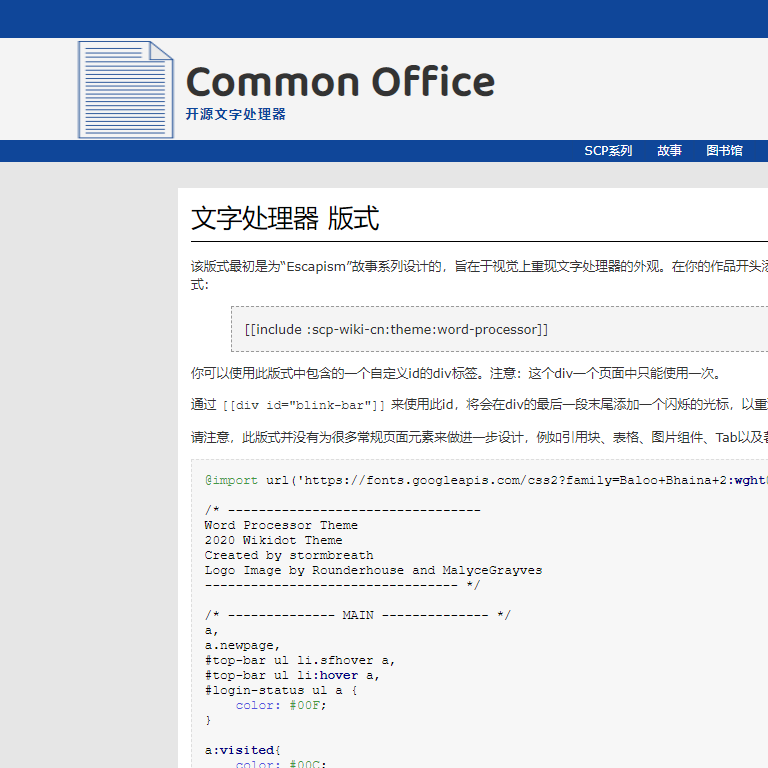768x768 pixels.
Task: Click the Created by stormbreath line
Action: coord(289,555)
